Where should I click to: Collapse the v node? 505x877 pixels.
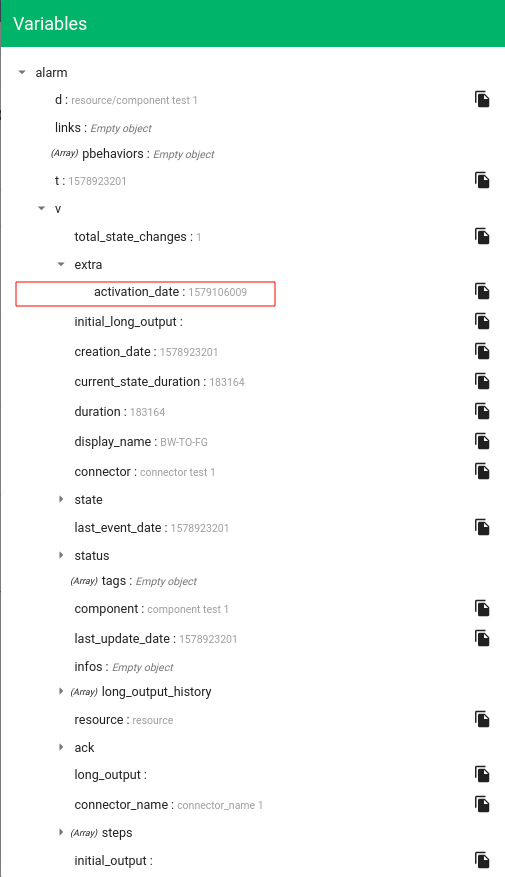click(x=41, y=209)
